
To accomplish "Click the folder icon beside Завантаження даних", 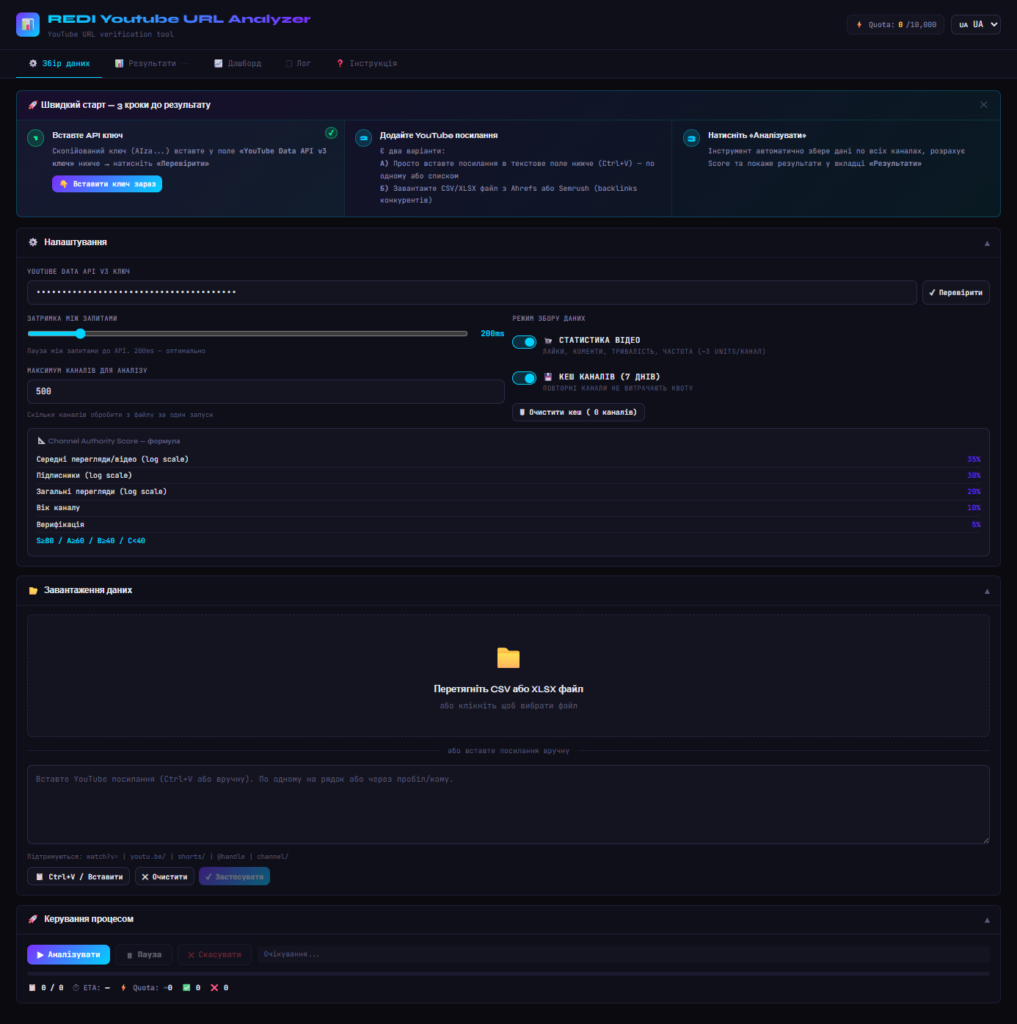I will tap(33, 590).
